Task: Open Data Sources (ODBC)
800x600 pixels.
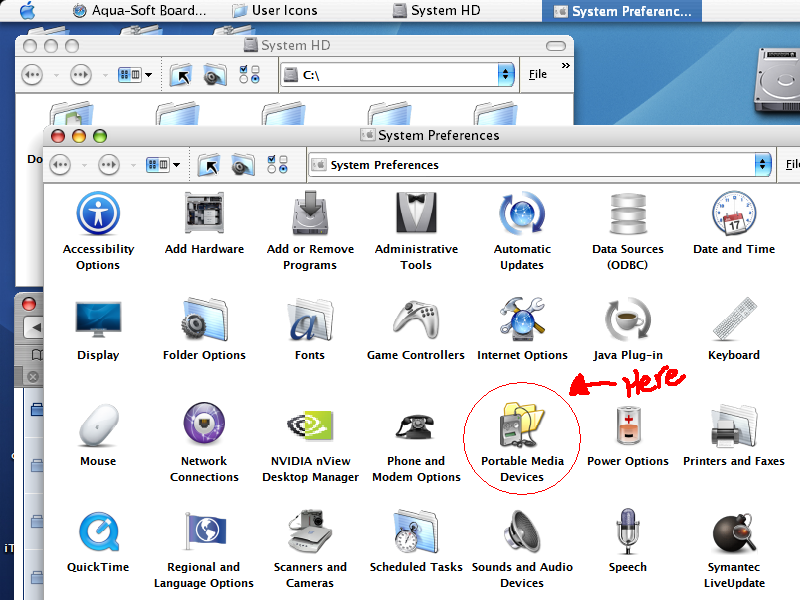Action: (628, 231)
